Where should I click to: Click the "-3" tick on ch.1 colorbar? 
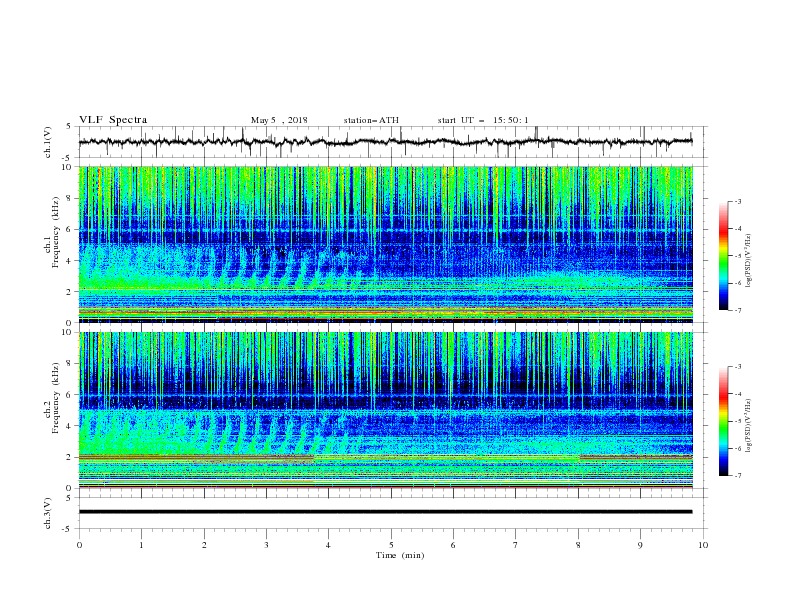pyautogui.click(x=737, y=201)
